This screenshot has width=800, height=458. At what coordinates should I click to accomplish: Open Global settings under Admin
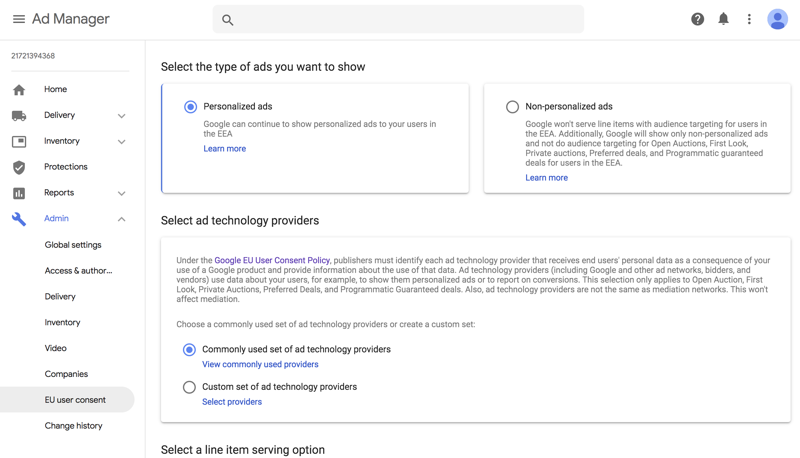(73, 245)
